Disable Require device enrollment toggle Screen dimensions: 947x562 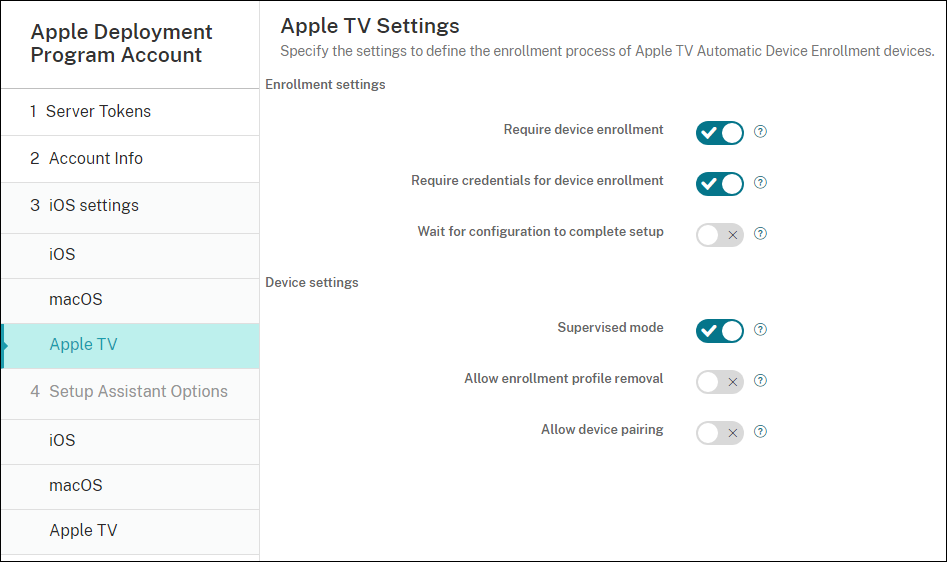coord(720,132)
